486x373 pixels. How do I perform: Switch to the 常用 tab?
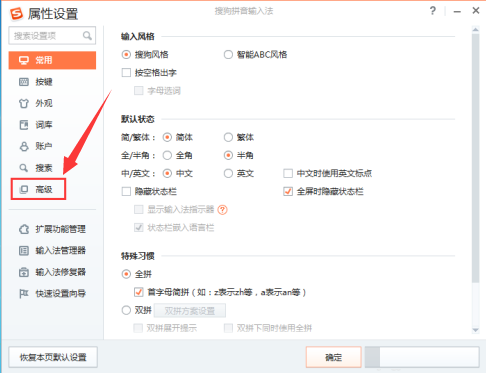tap(52, 60)
